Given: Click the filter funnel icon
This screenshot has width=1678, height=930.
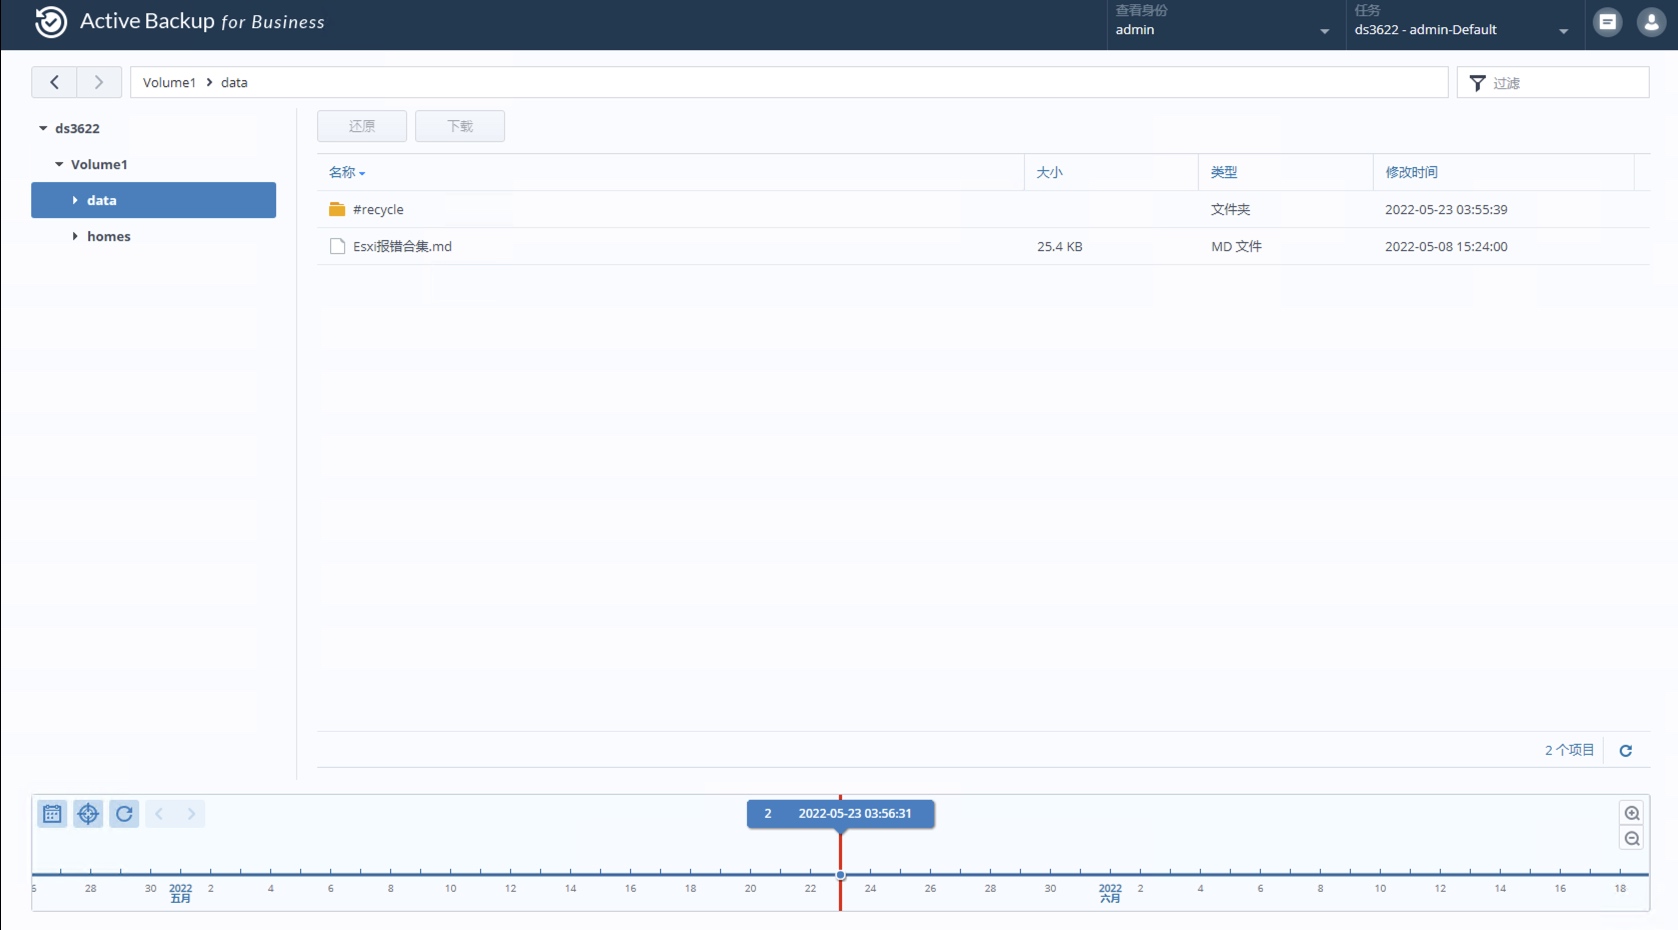Looking at the screenshot, I should point(1477,83).
